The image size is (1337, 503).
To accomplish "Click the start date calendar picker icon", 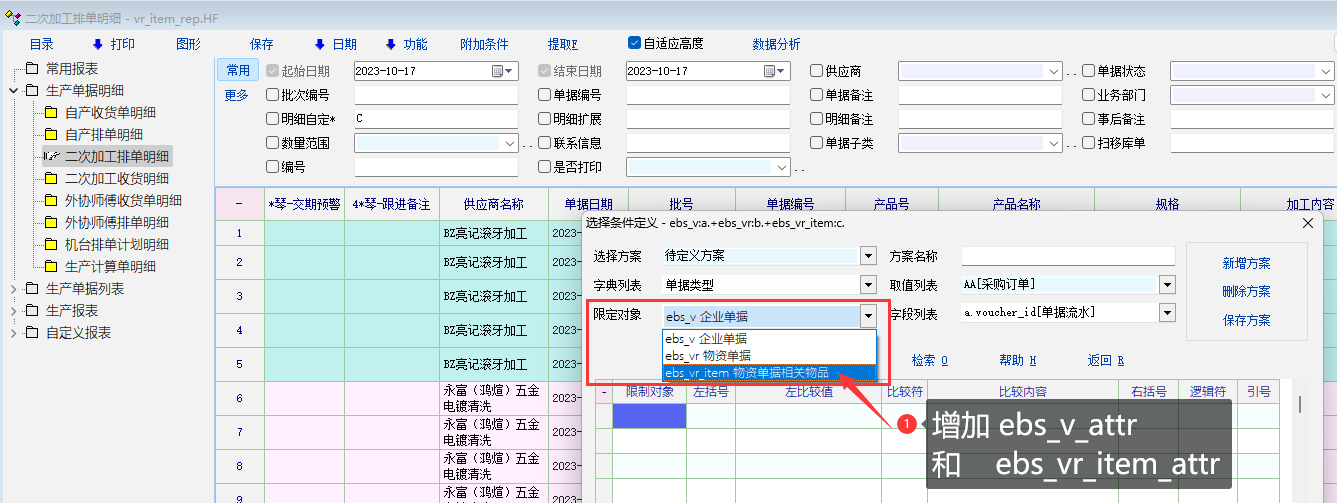I will point(497,71).
